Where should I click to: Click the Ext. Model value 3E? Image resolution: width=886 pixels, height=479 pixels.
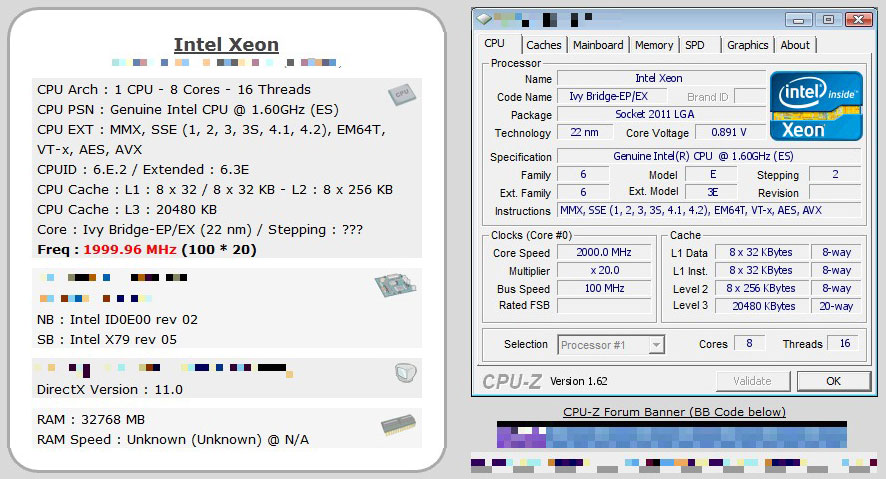point(713,192)
